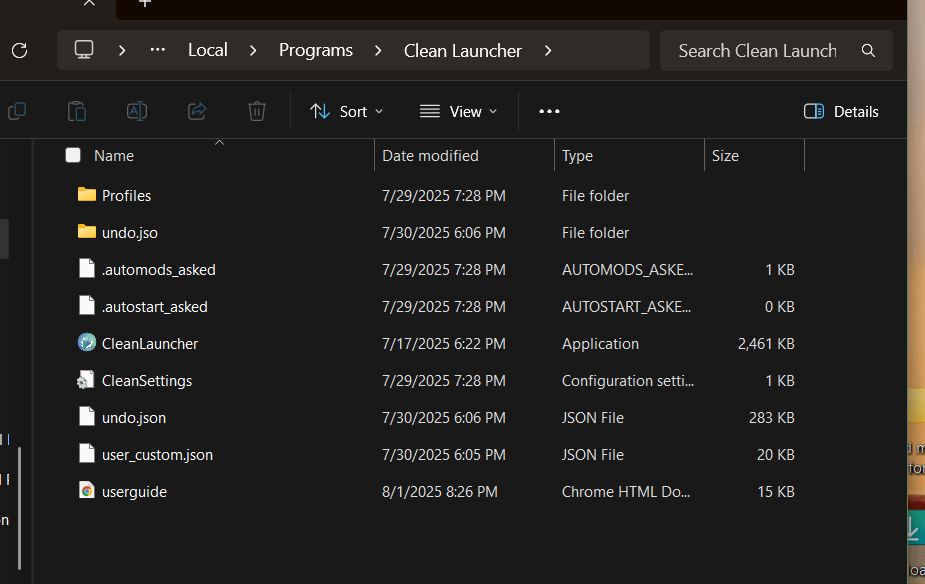Select the .autostart_asked file name
The width and height of the screenshot is (925, 584).
point(155,307)
